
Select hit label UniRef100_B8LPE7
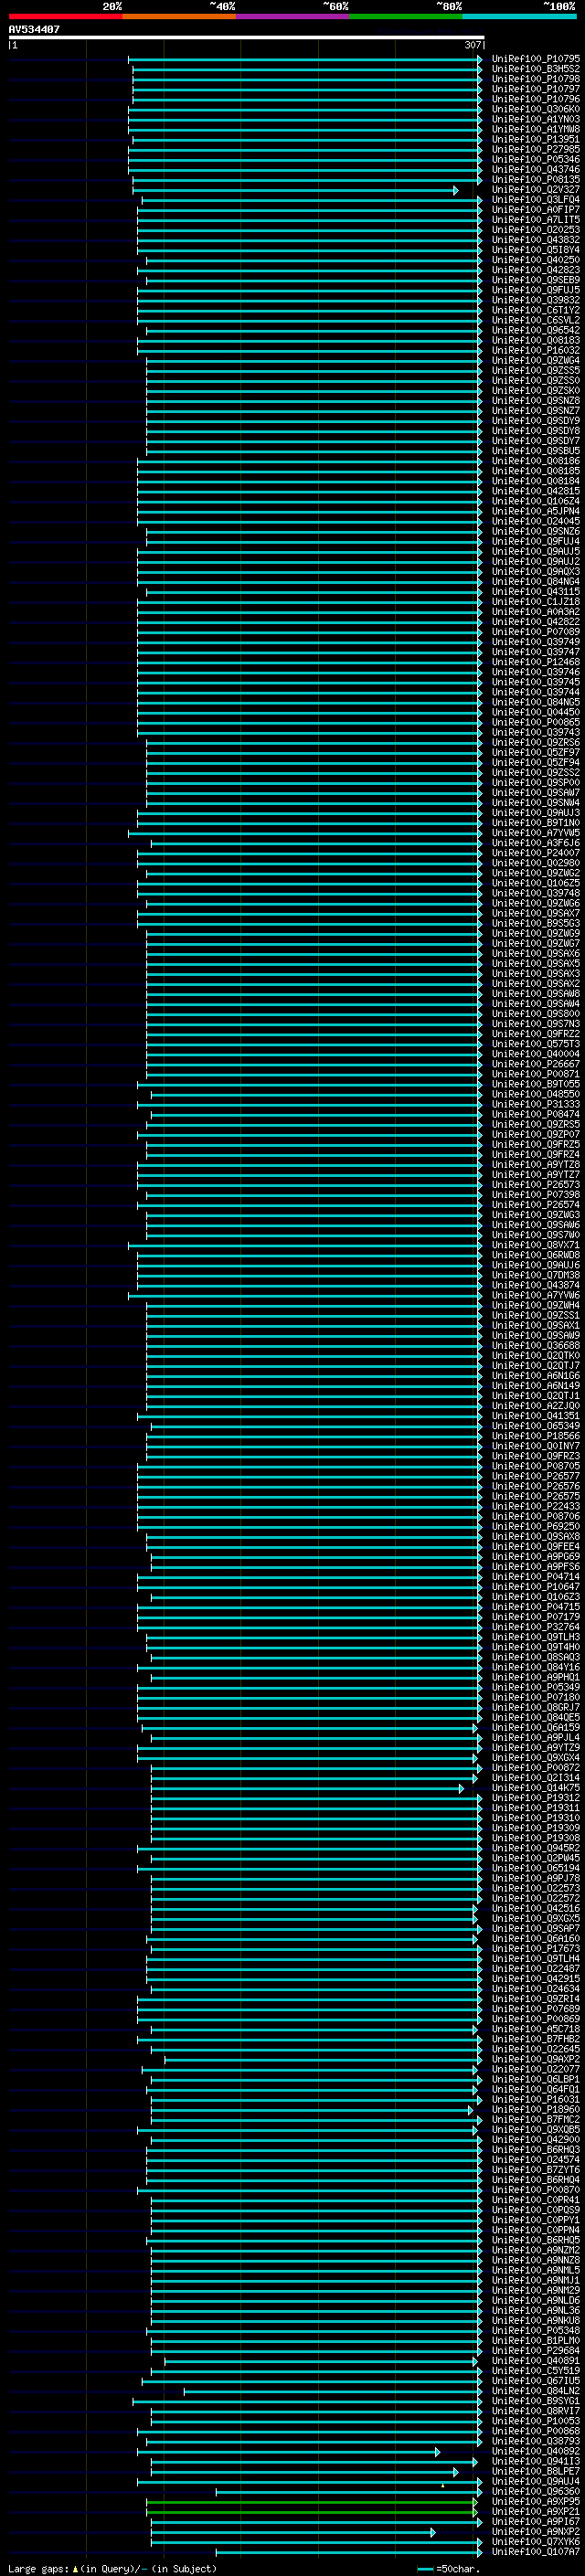(535, 2471)
